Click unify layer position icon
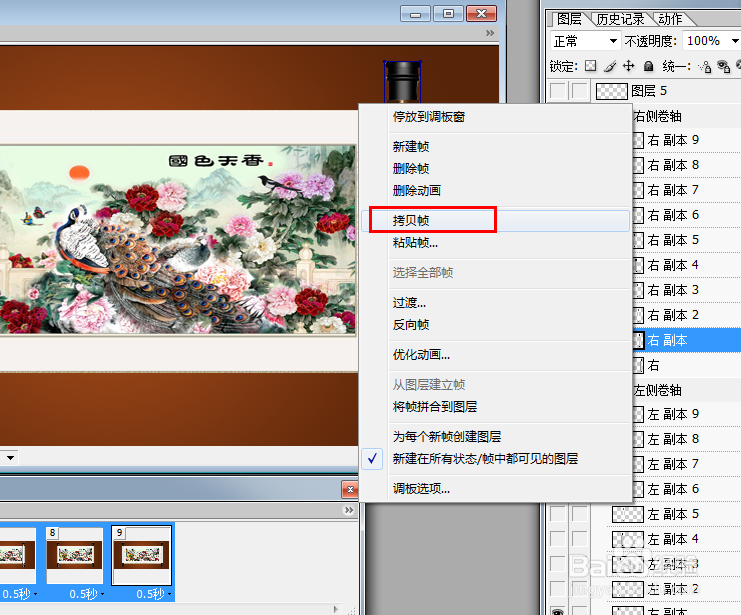The image size is (741, 615). 705,66
